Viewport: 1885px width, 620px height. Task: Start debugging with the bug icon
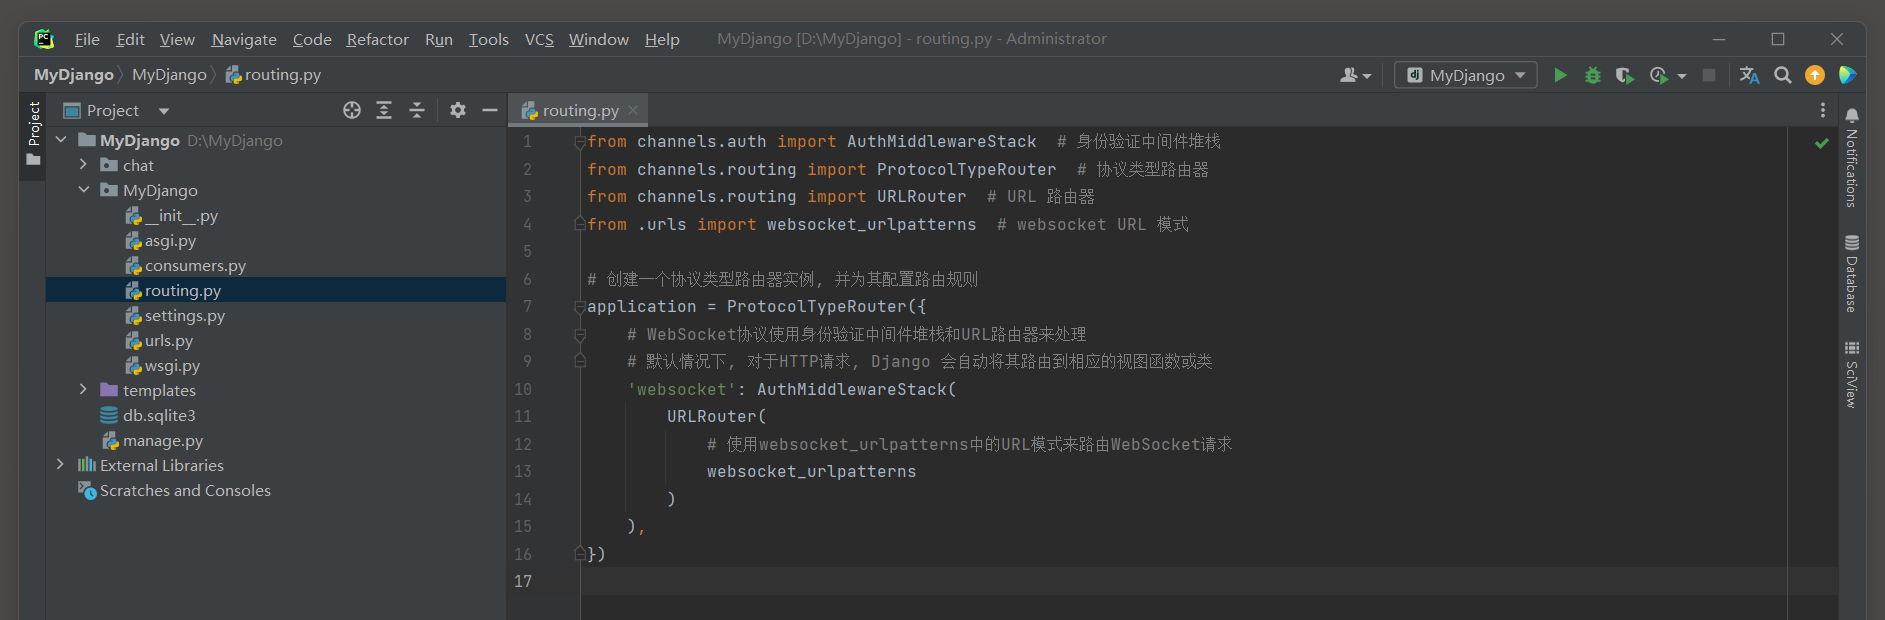coord(1592,75)
